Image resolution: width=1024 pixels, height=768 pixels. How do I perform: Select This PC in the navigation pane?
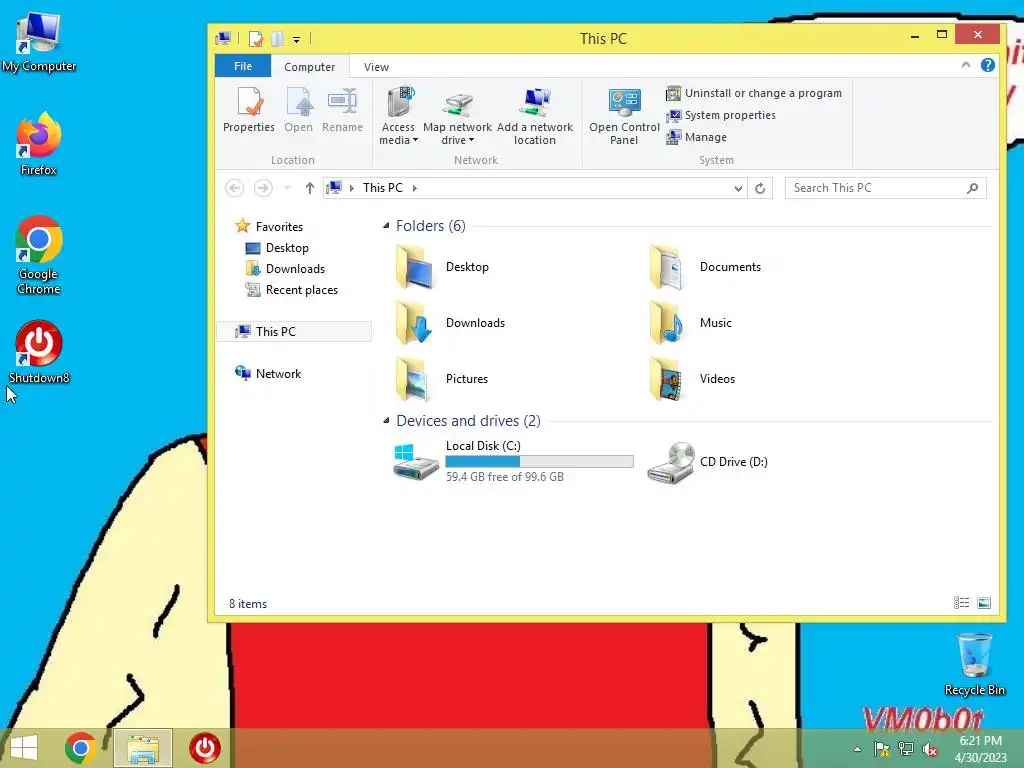tap(294, 332)
